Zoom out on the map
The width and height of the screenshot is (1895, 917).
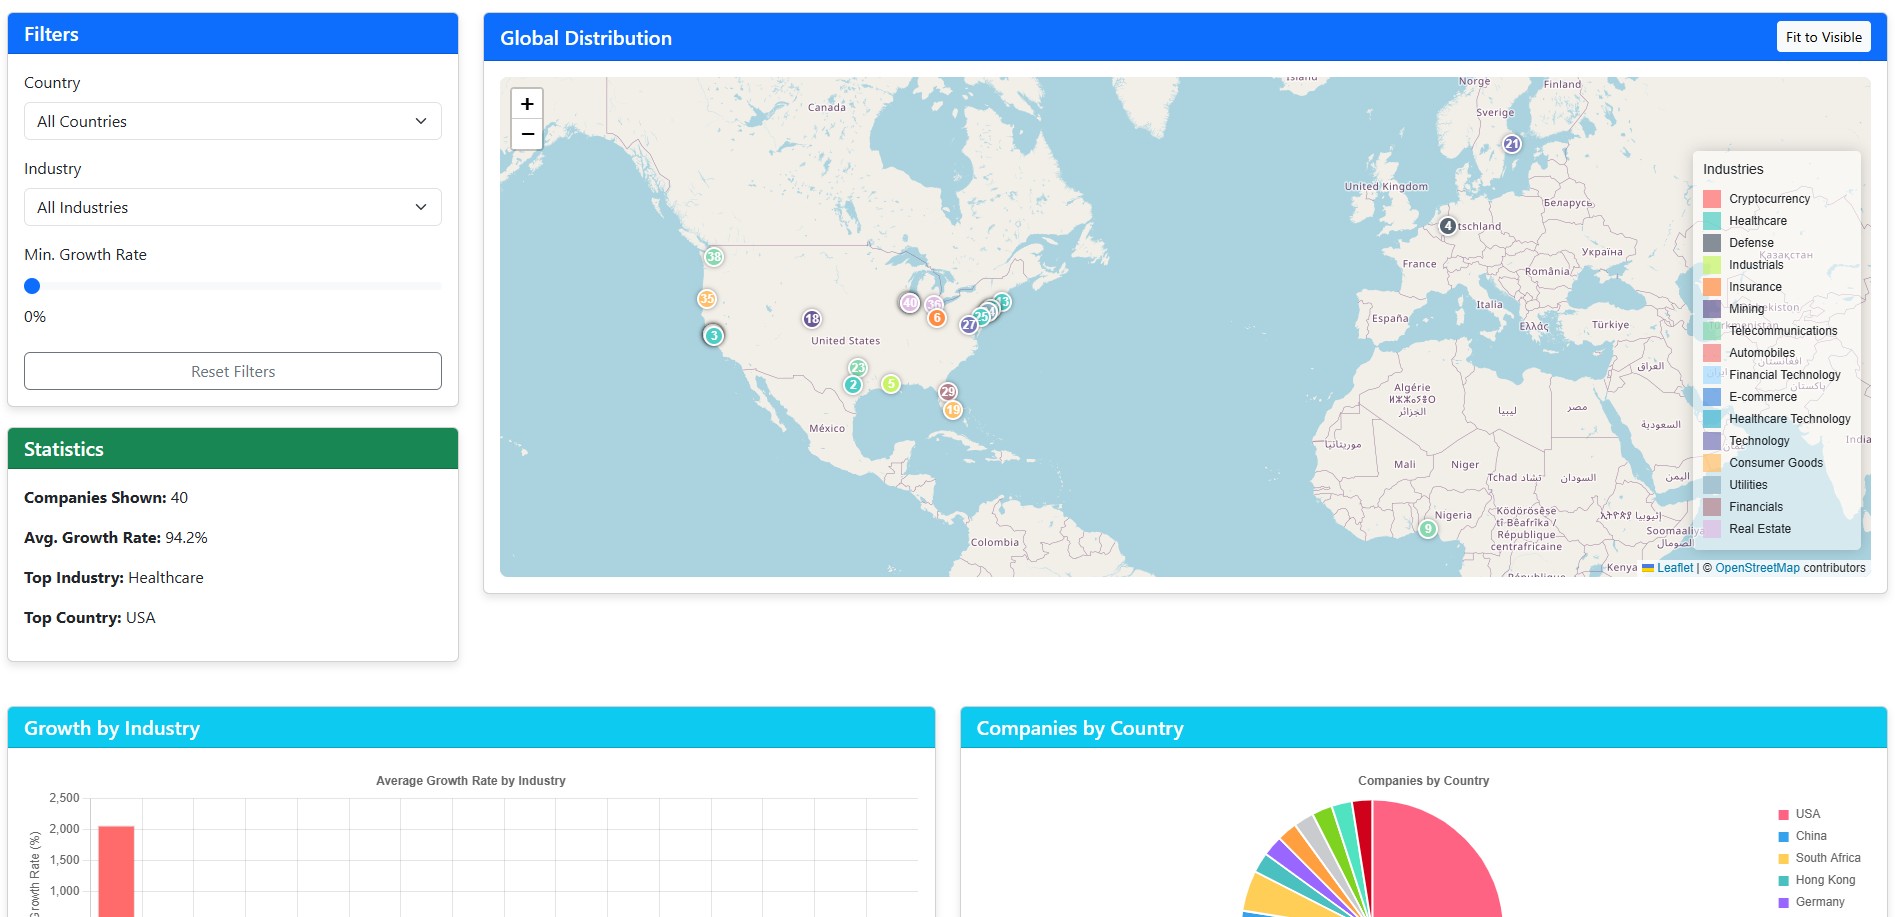[527, 134]
